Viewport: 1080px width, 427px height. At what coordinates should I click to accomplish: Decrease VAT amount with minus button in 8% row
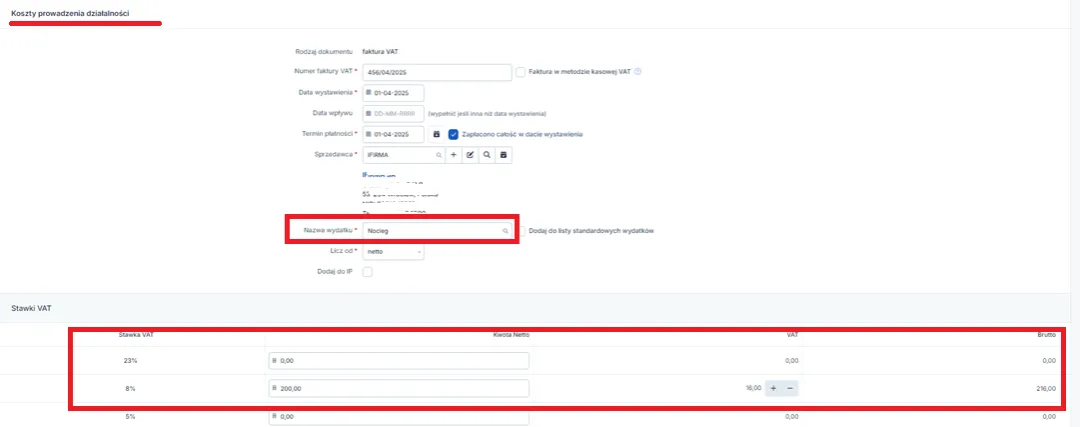tap(790, 388)
